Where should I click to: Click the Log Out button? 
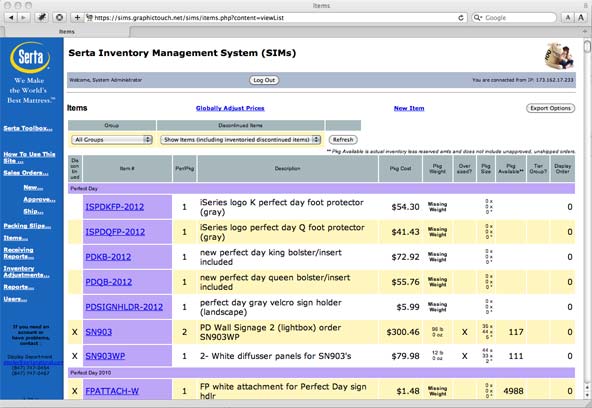264,80
